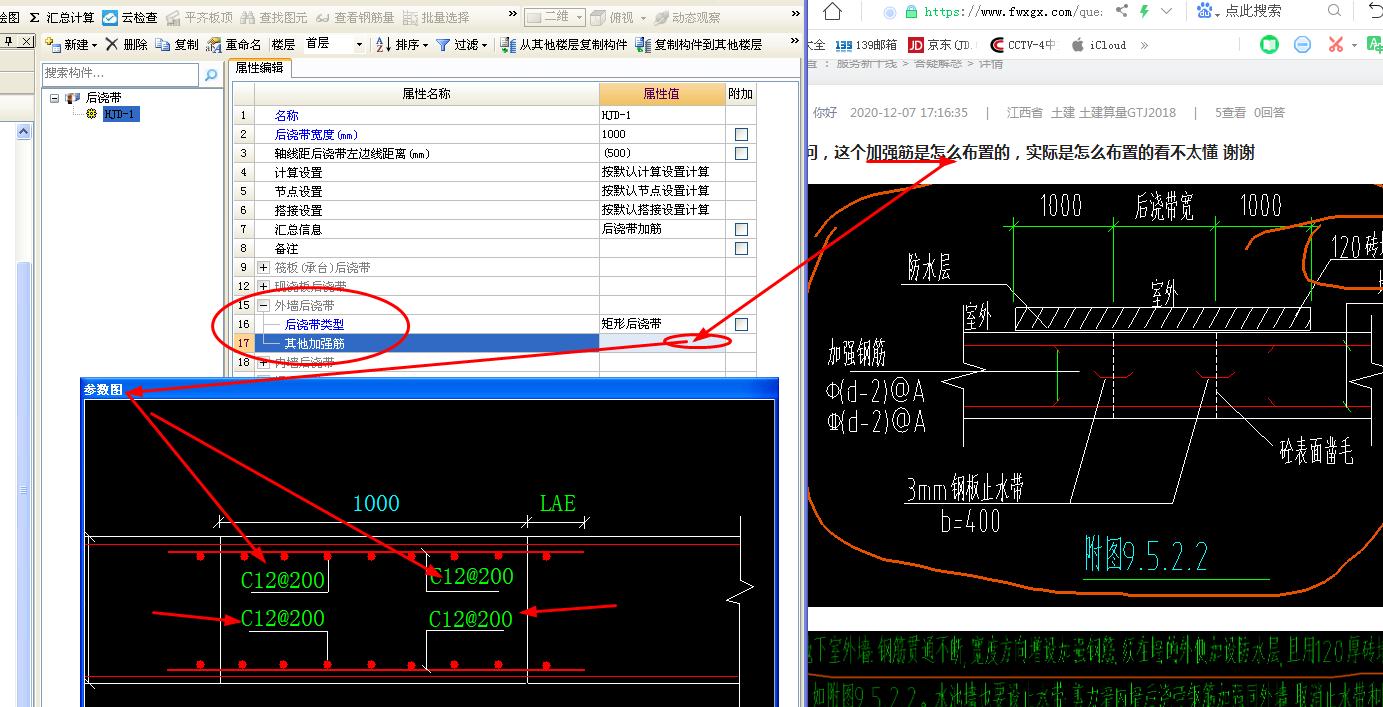Viewport: 1383px width, 707px height.
Task: Switch to 属性编辑 tab
Action: point(259,67)
